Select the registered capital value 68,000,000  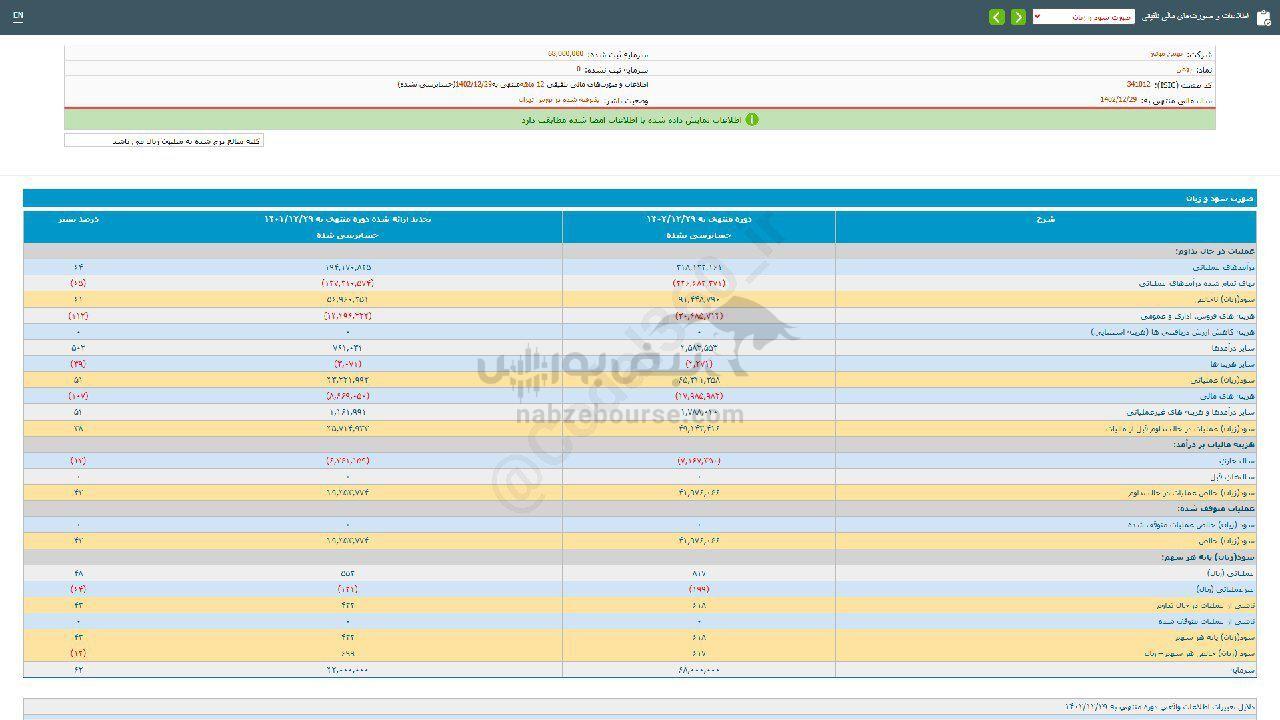(x=566, y=55)
